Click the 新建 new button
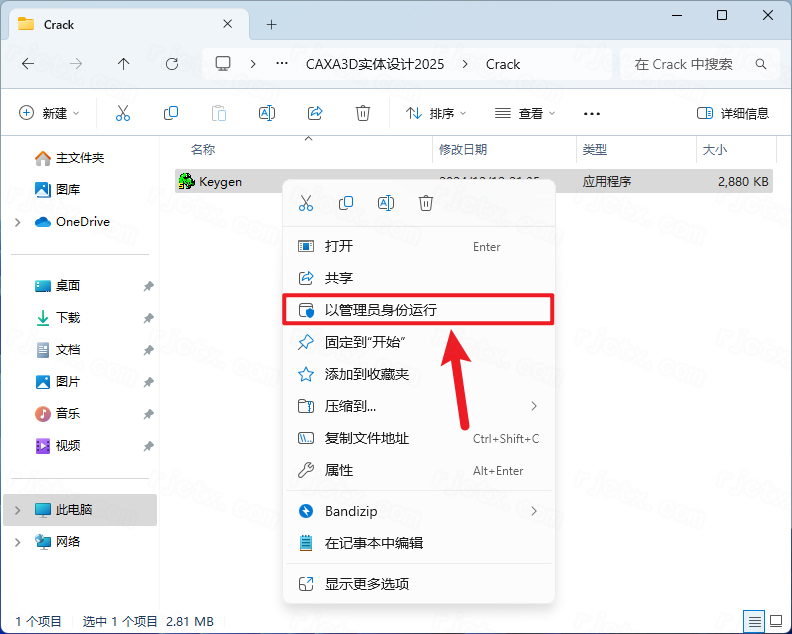The image size is (792, 634). 49,113
